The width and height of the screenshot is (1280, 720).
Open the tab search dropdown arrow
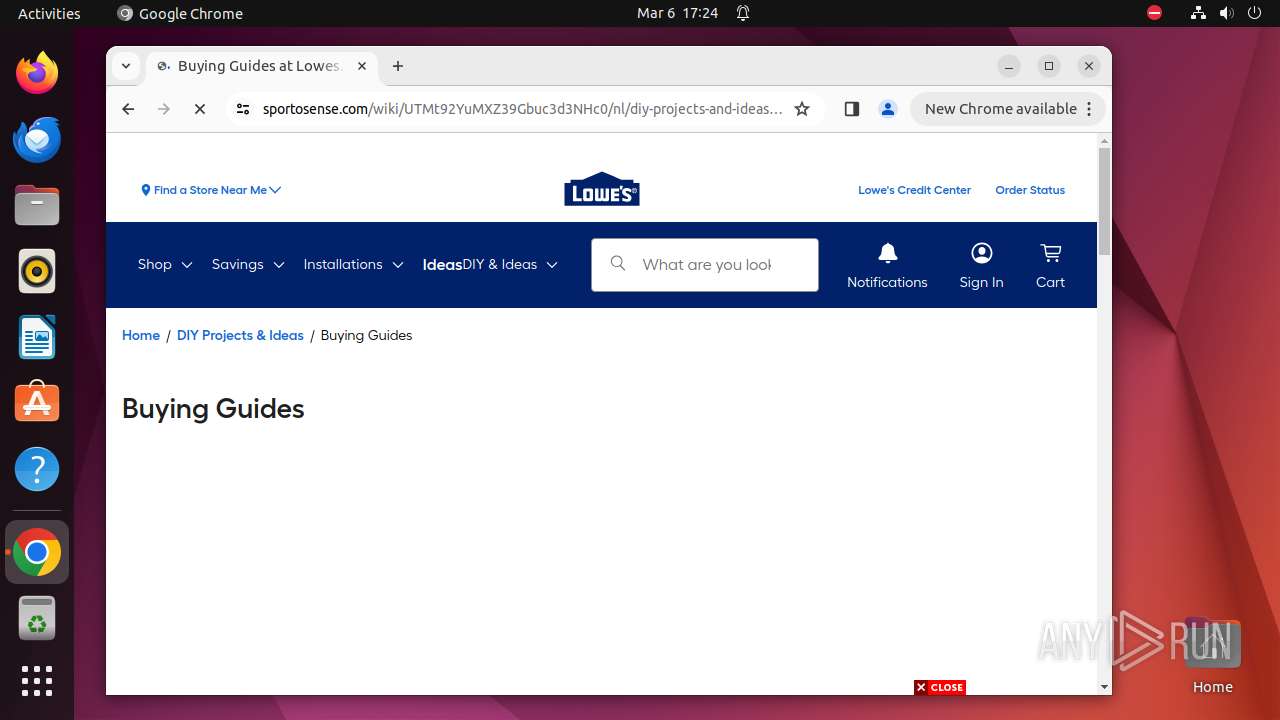[126, 66]
